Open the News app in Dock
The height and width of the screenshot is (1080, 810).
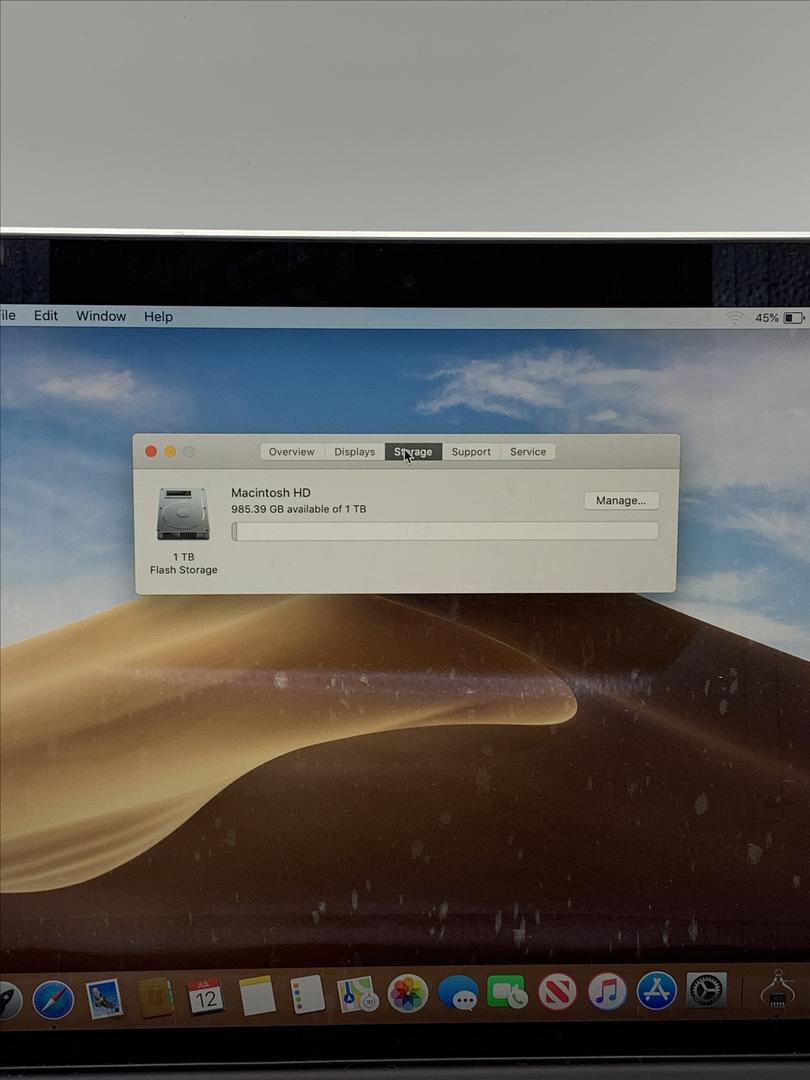557,993
